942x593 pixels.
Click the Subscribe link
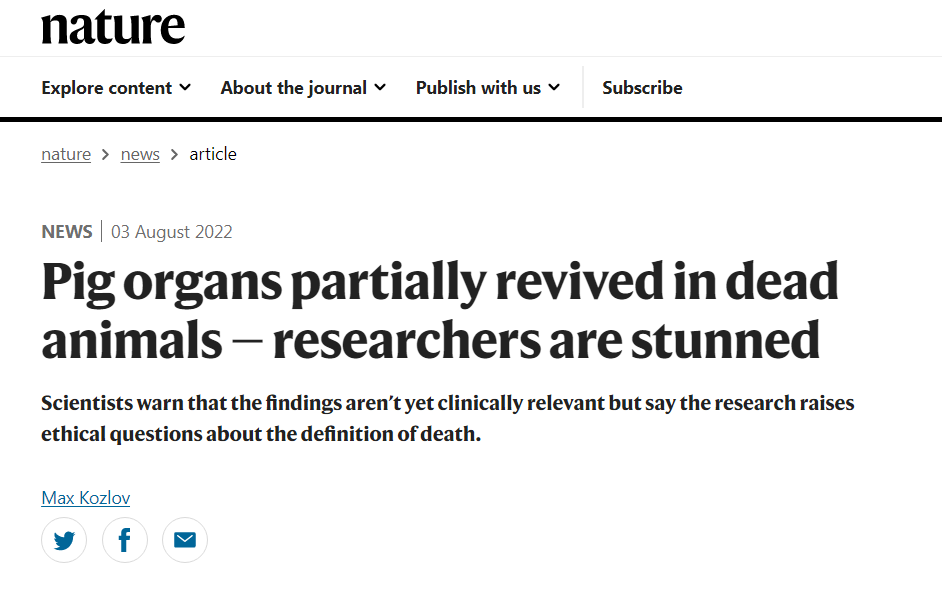(642, 88)
